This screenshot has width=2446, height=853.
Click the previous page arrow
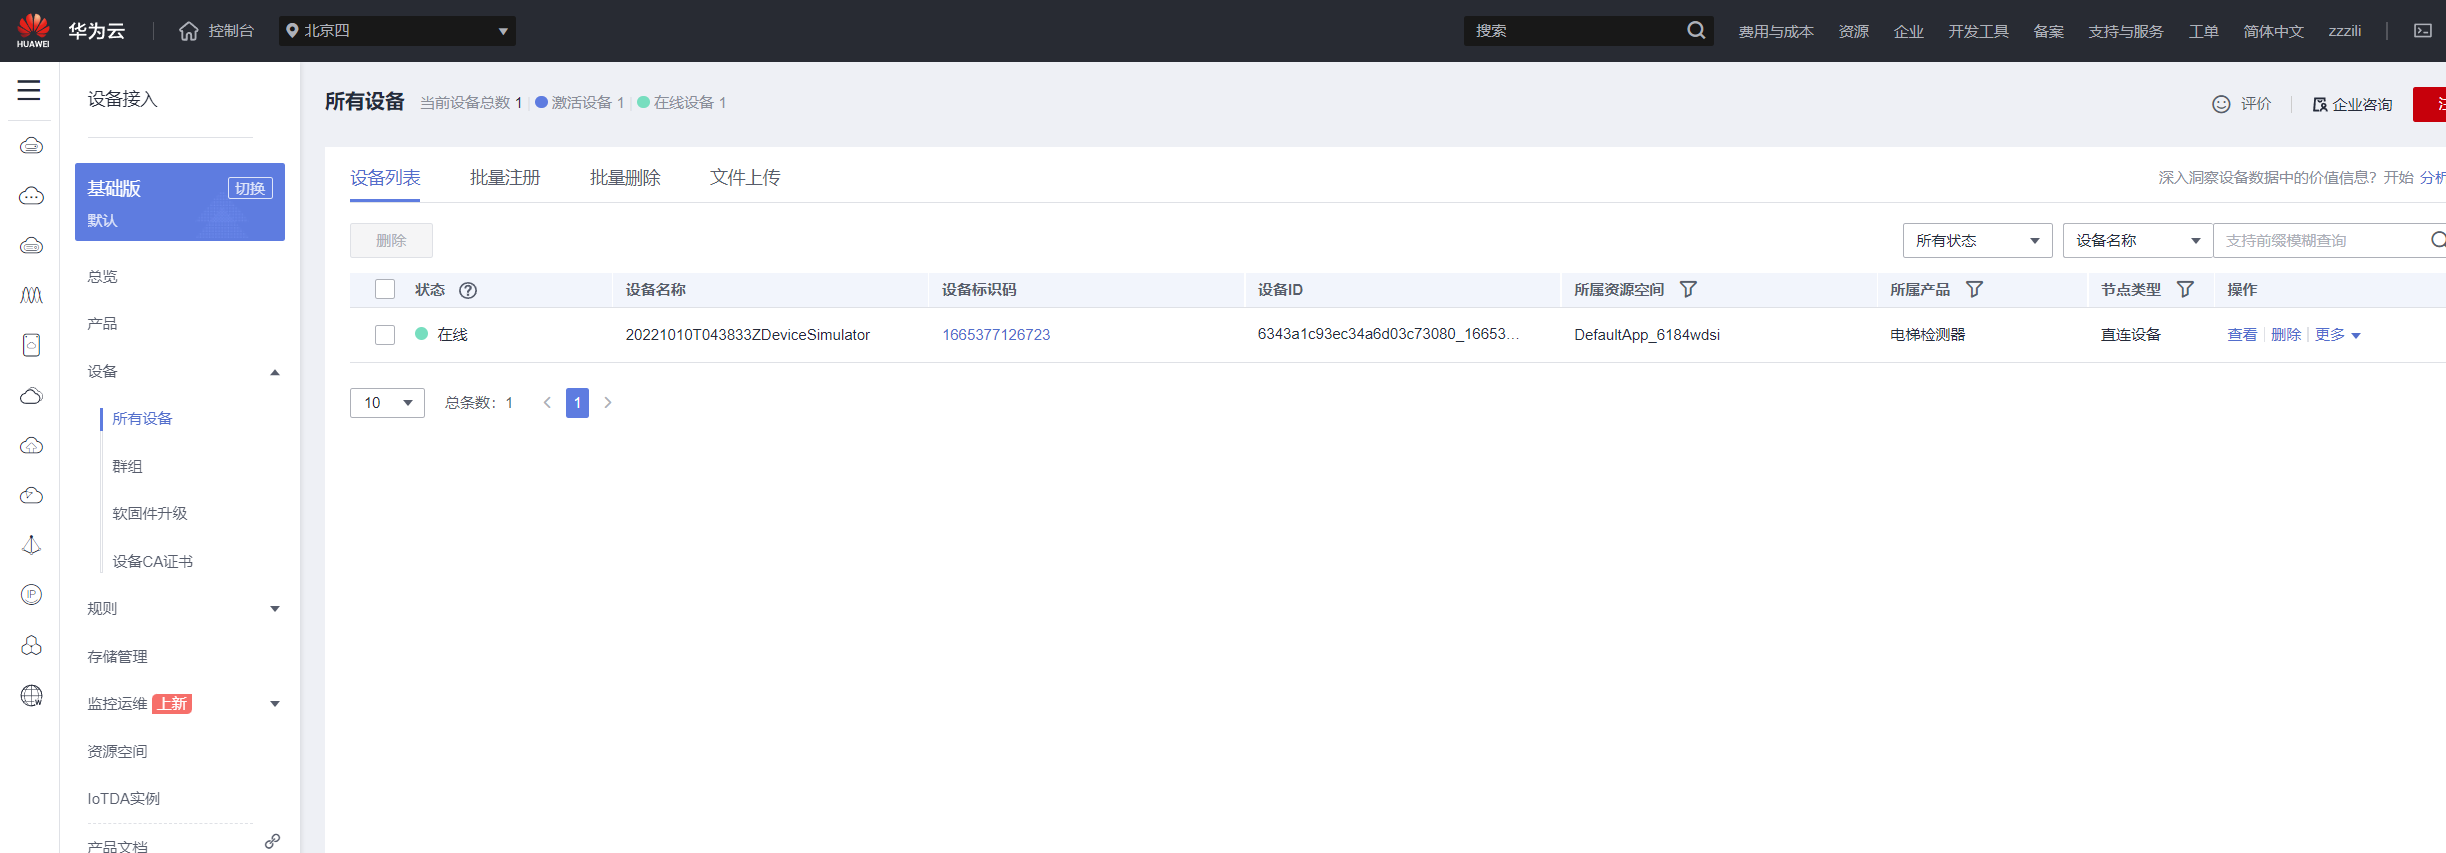(x=547, y=403)
